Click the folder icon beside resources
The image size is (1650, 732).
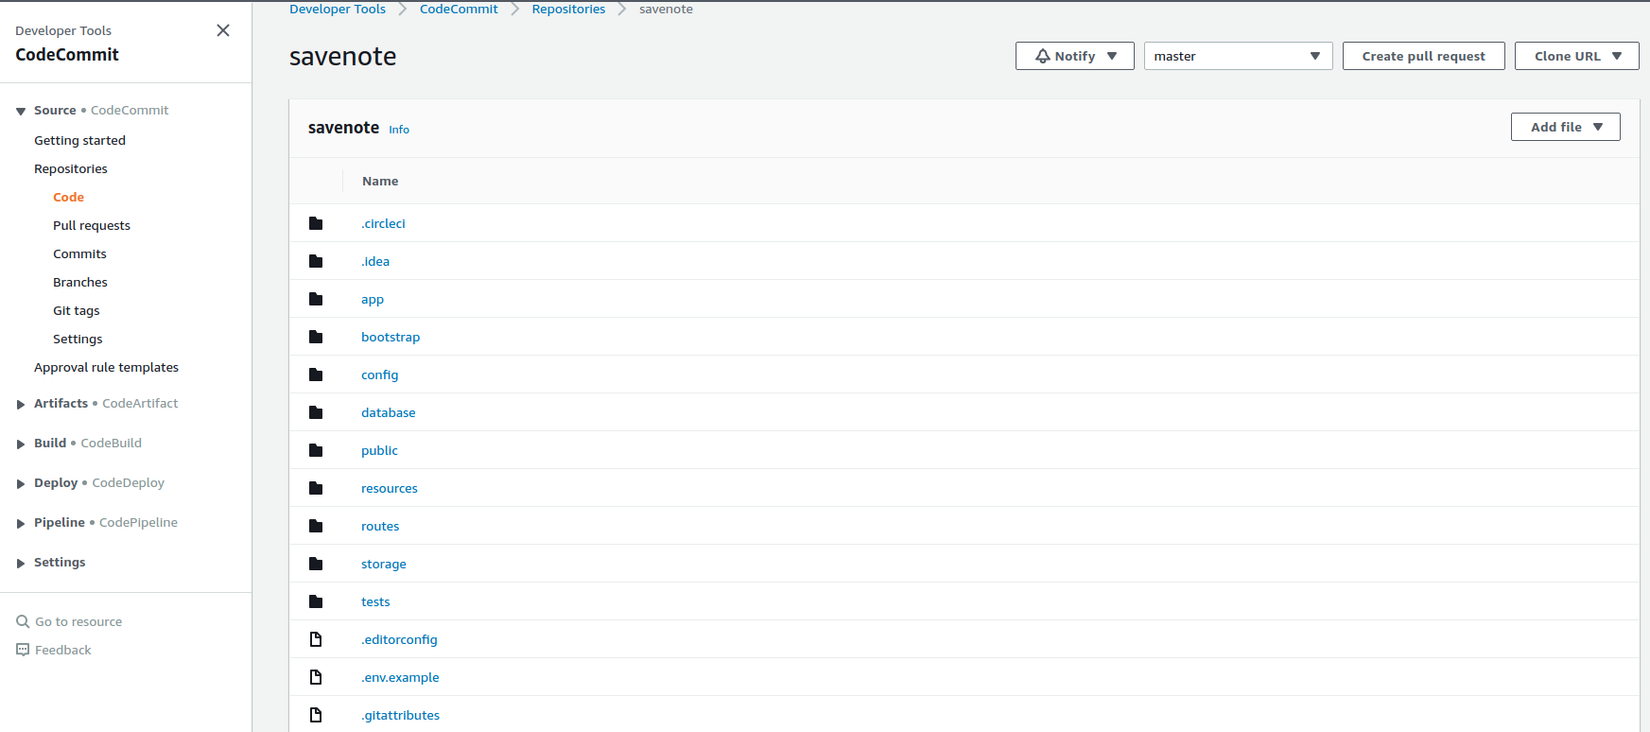tap(316, 488)
